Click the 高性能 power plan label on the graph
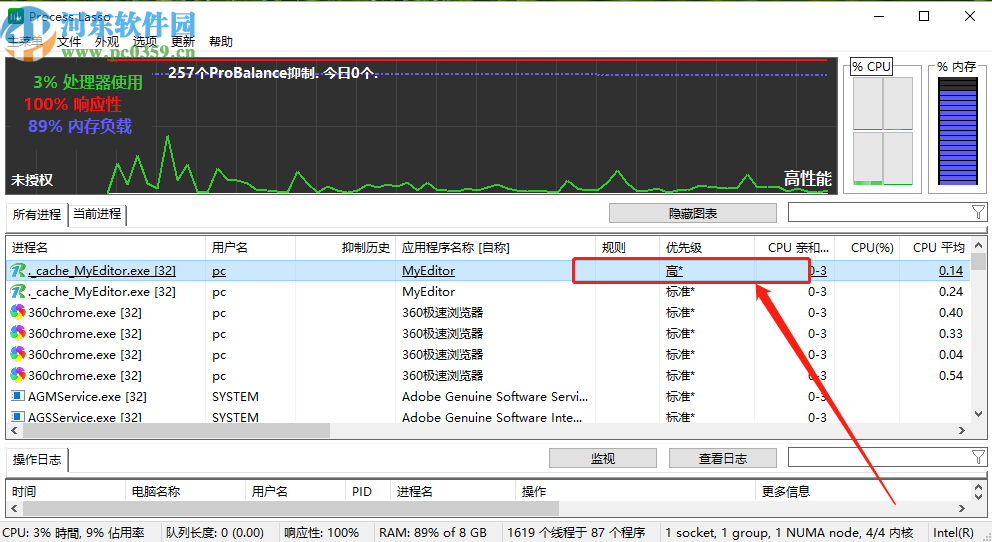 pos(808,178)
